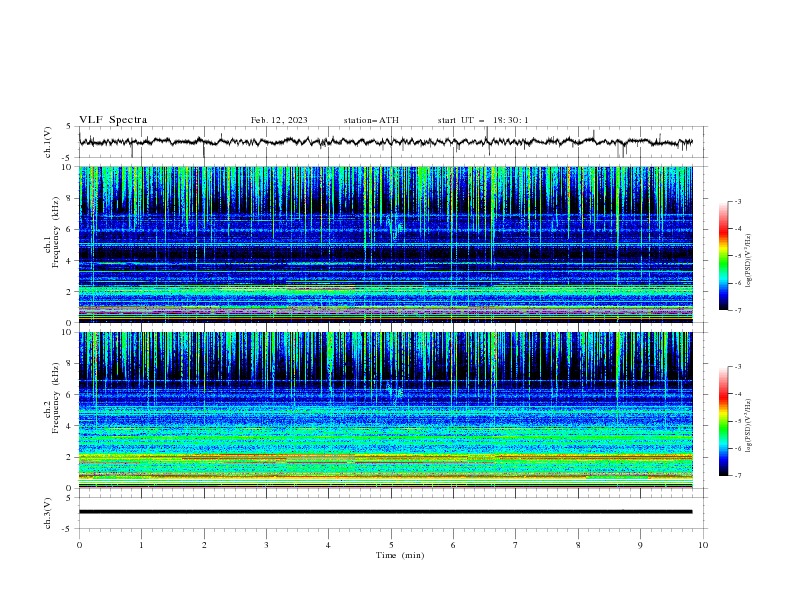Image resolution: width=792 pixels, height=612 pixels.
Task: Click the ch.1 spectrogram color bar
Action: tap(723, 256)
